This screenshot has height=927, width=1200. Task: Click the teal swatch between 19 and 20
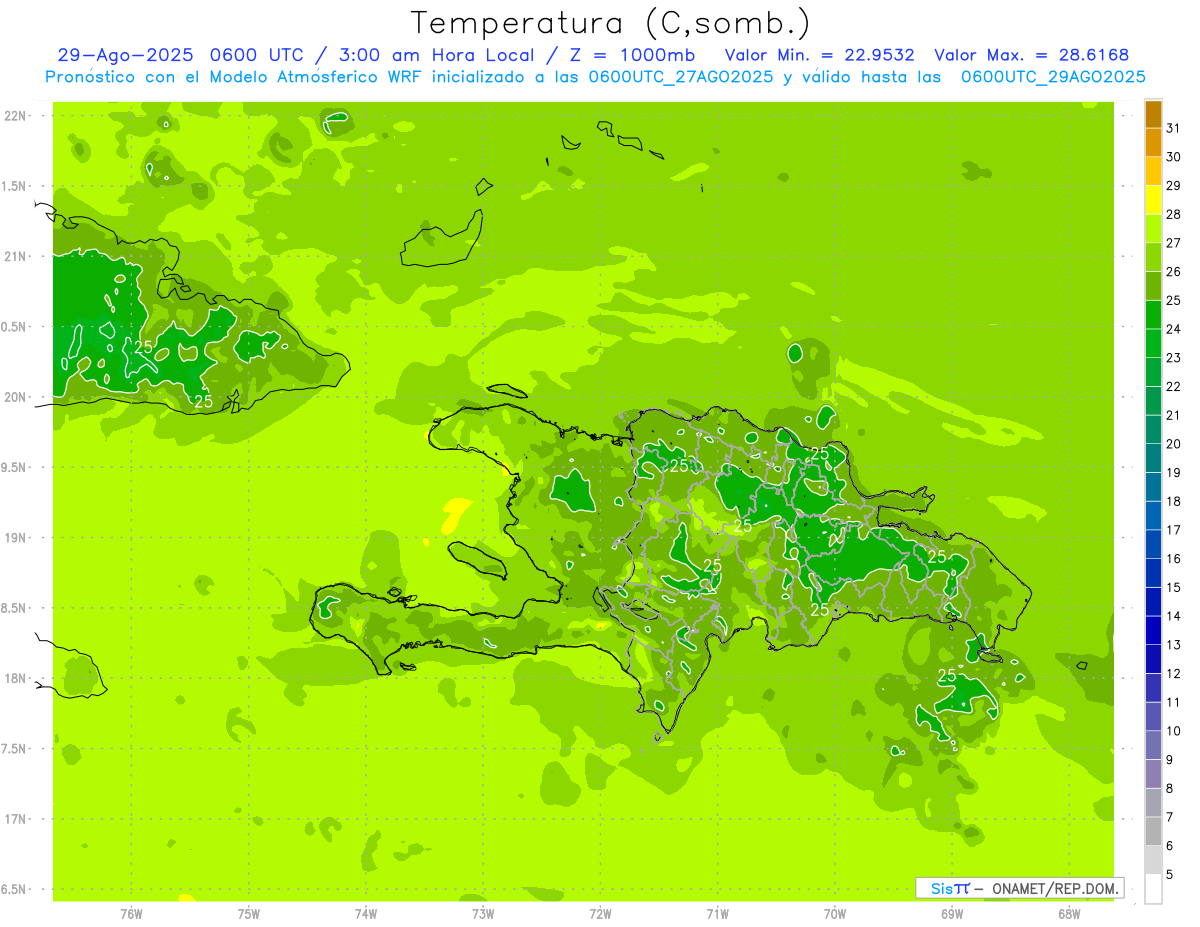(1153, 459)
